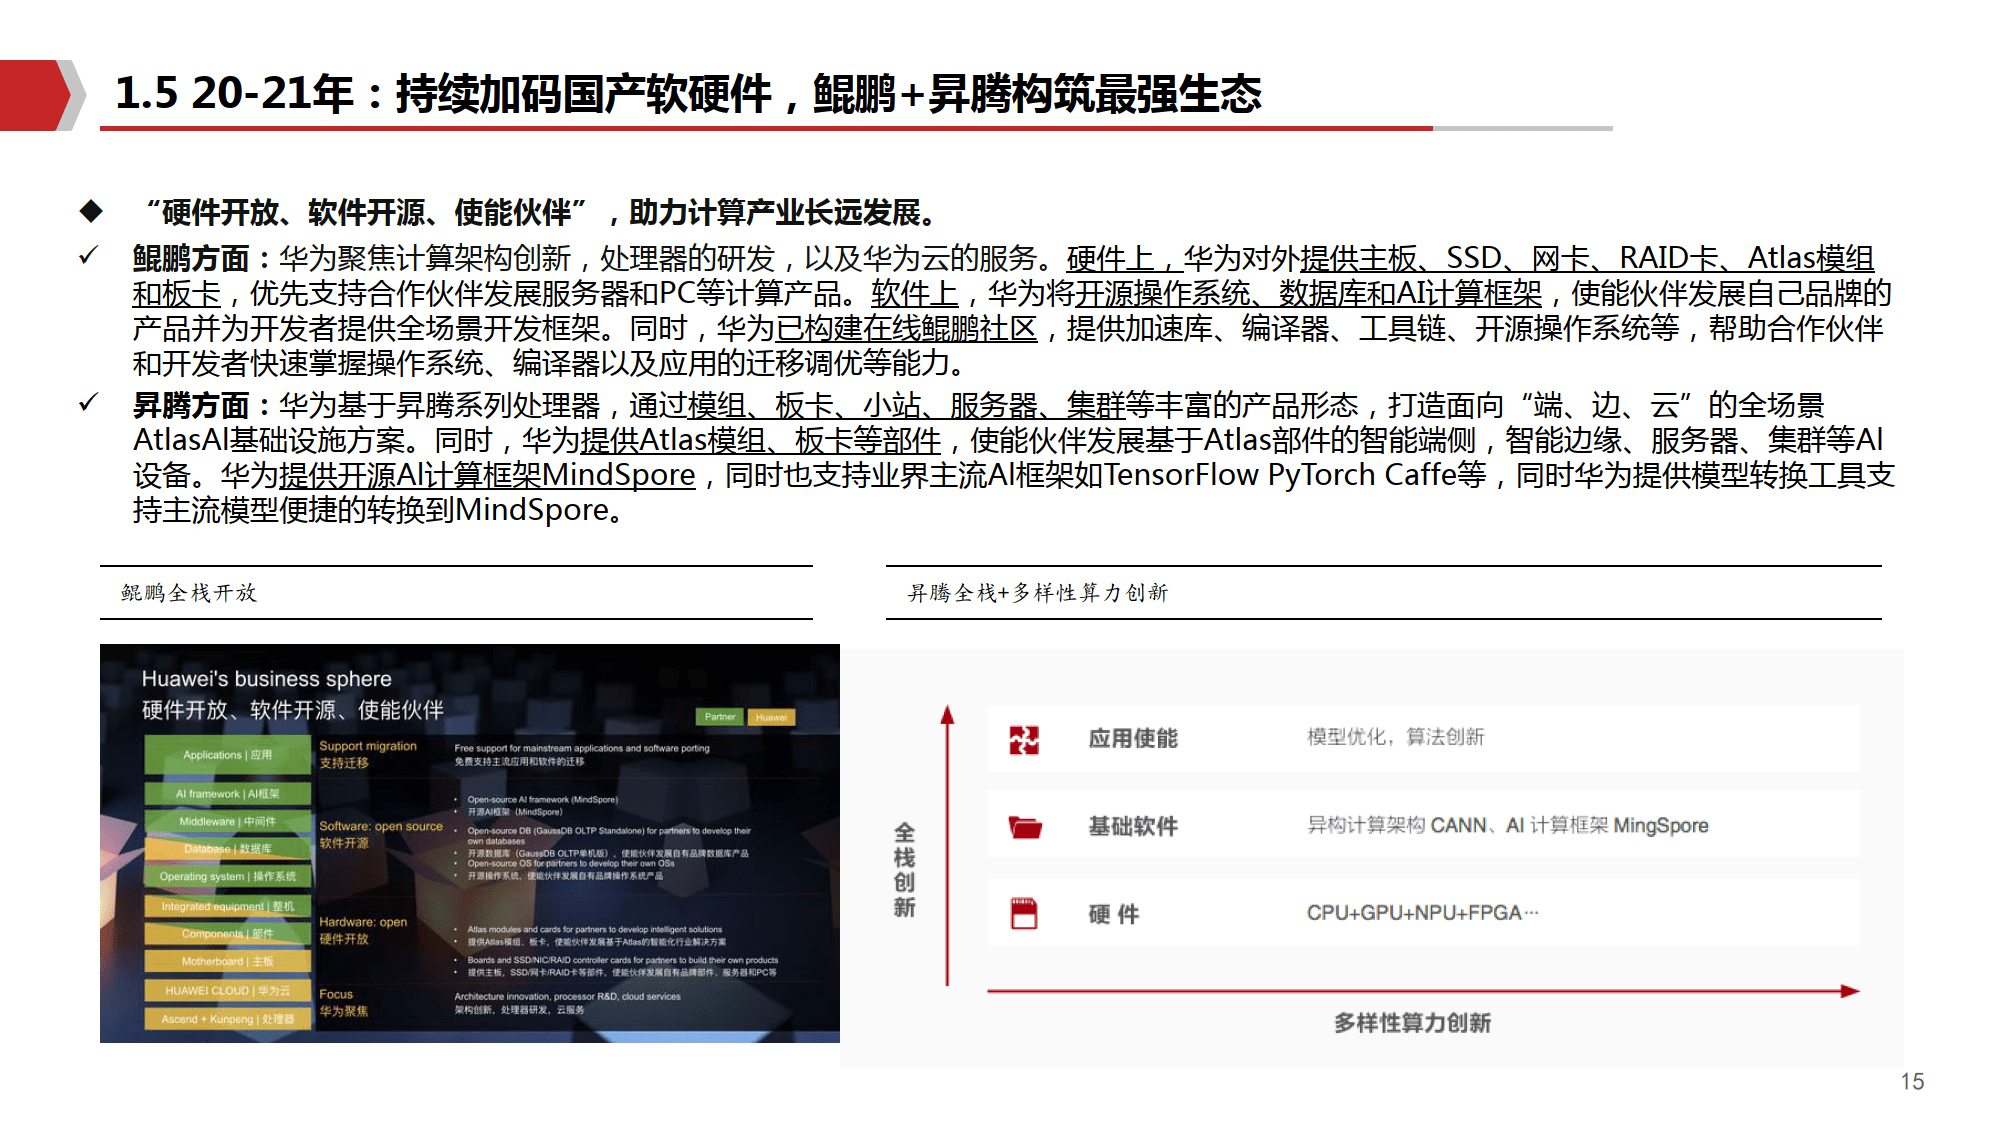Click the 硬件 row label in diagram
This screenshot has width=2000, height=1125.
(x=1114, y=914)
